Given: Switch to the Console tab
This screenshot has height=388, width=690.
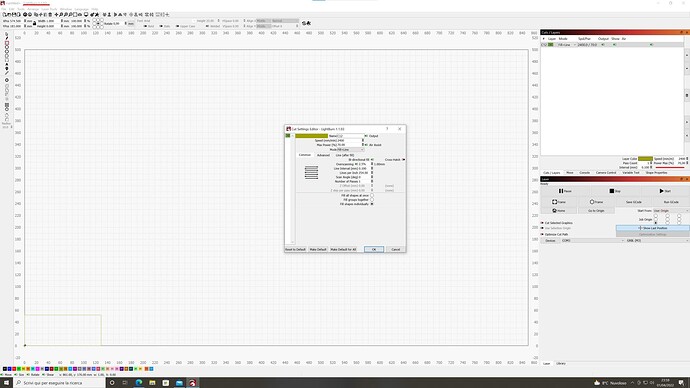Looking at the screenshot, I should click(584, 172).
